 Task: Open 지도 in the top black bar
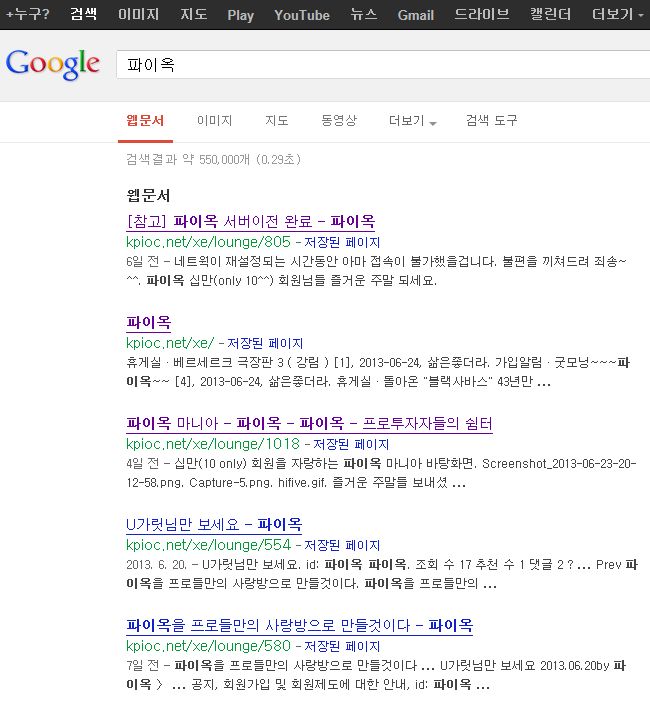pyautogui.click(x=194, y=15)
